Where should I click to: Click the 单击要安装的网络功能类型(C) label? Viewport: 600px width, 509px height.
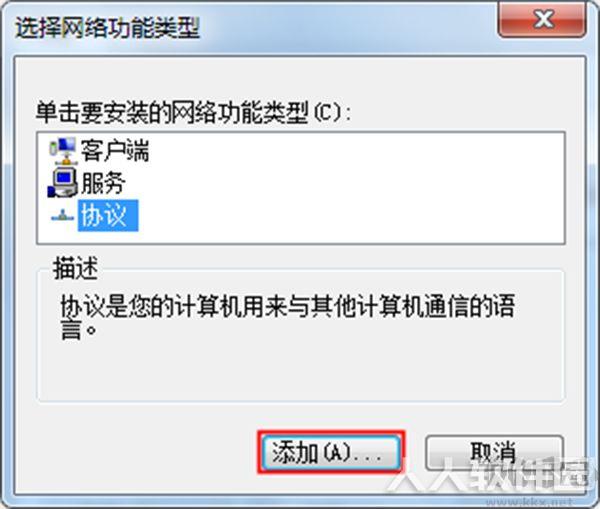[x=193, y=113]
